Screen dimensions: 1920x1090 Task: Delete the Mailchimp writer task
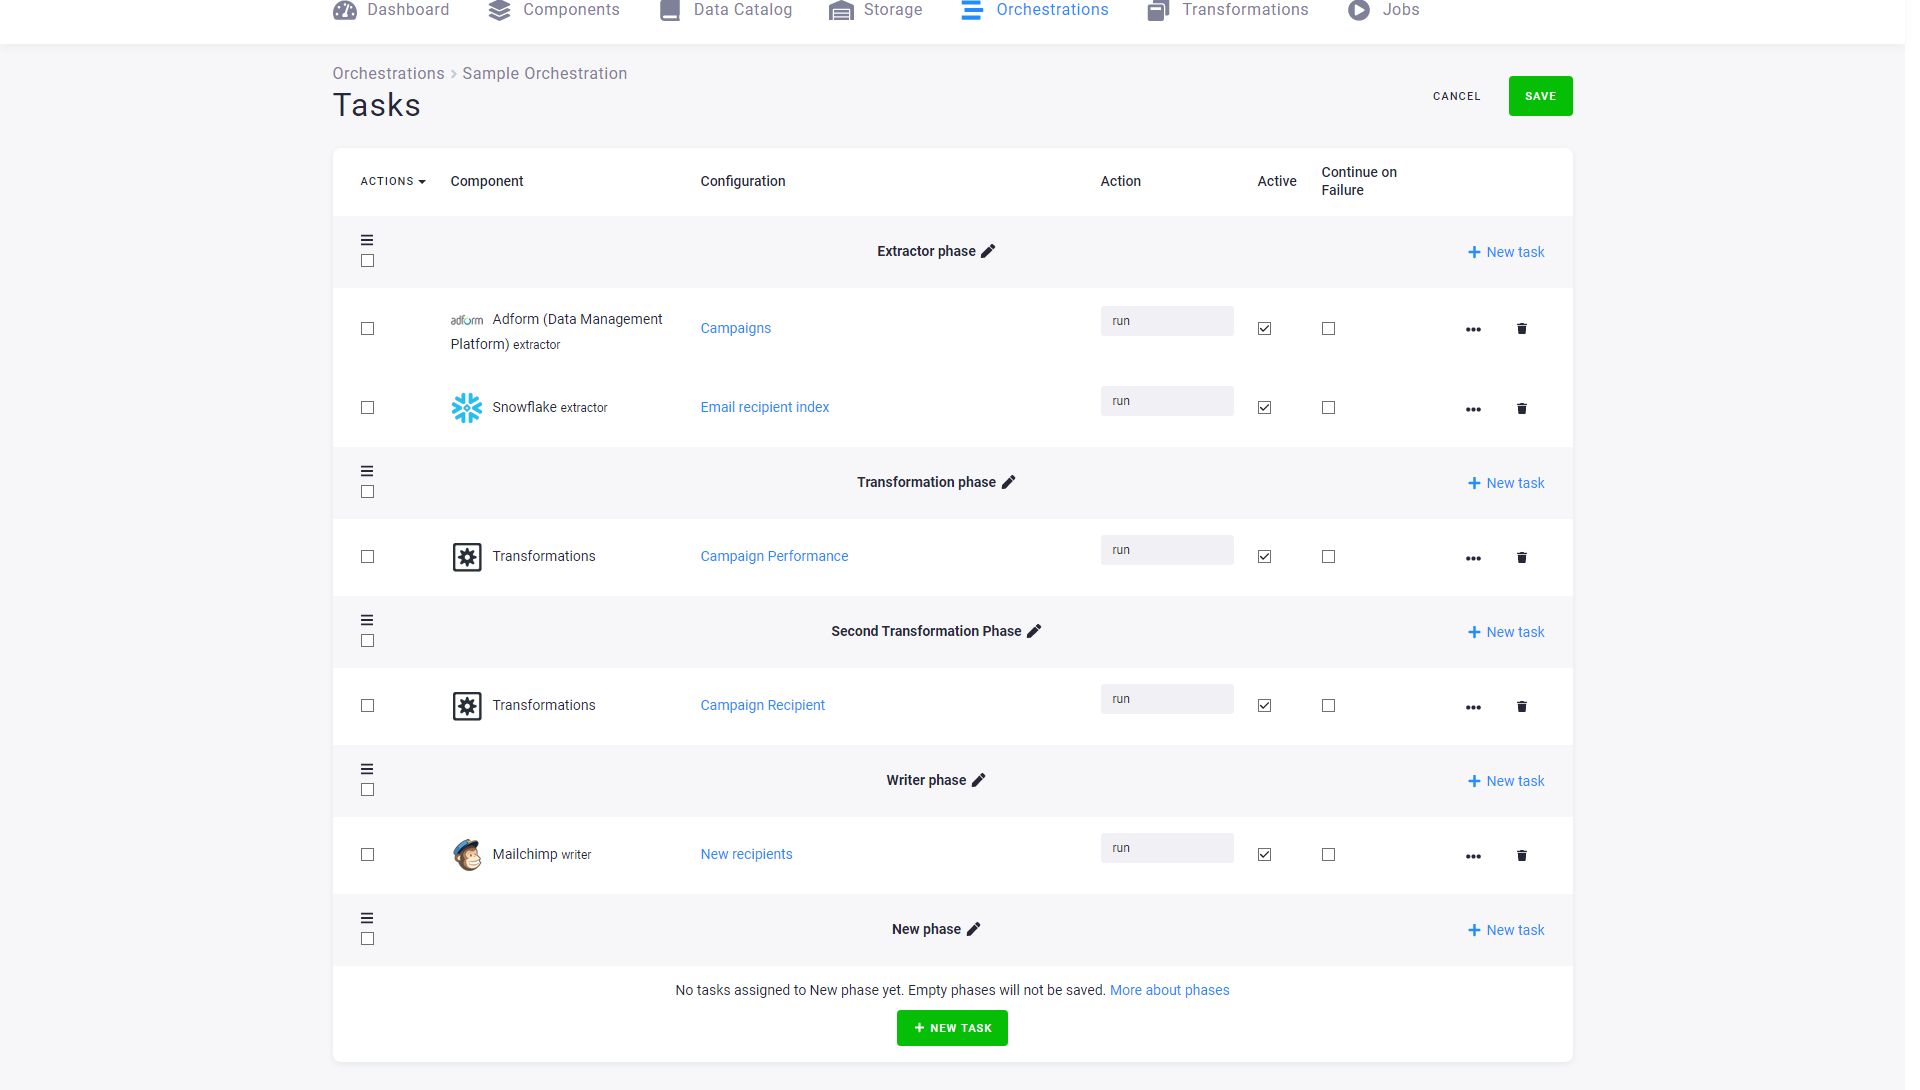pyautogui.click(x=1521, y=855)
